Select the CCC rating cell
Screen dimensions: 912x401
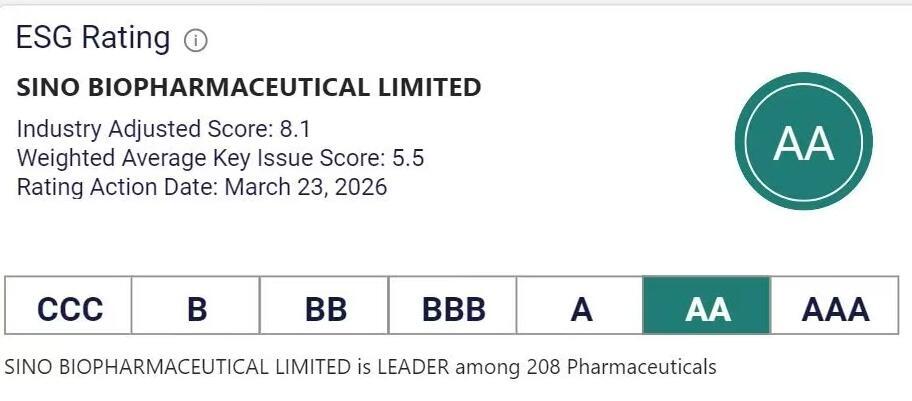click(x=70, y=307)
